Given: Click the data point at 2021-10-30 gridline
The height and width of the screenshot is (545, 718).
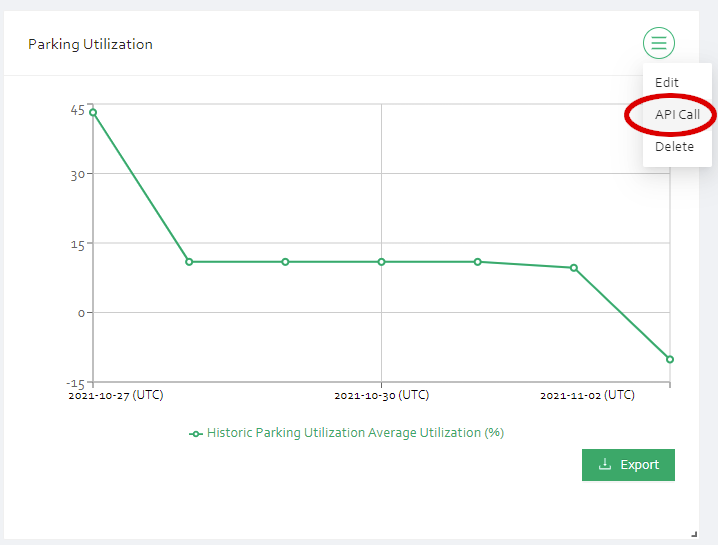Looking at the screenshot, I should click(381, 262).
